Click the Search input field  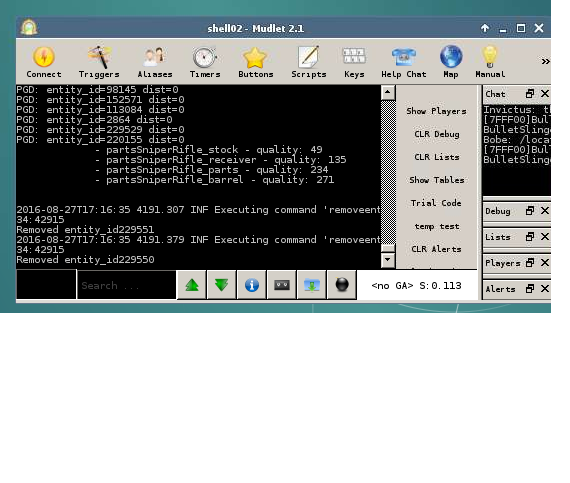point(127,285)
